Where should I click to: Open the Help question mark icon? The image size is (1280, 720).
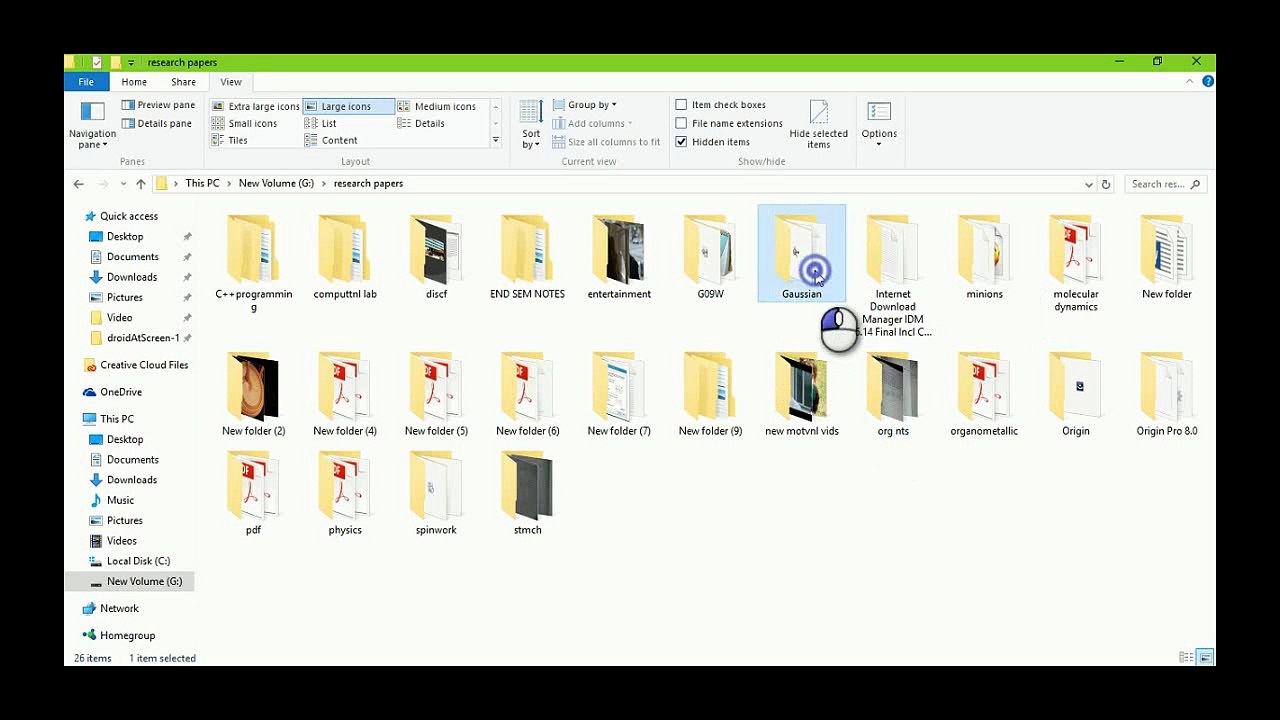(x=1208, y=82)
